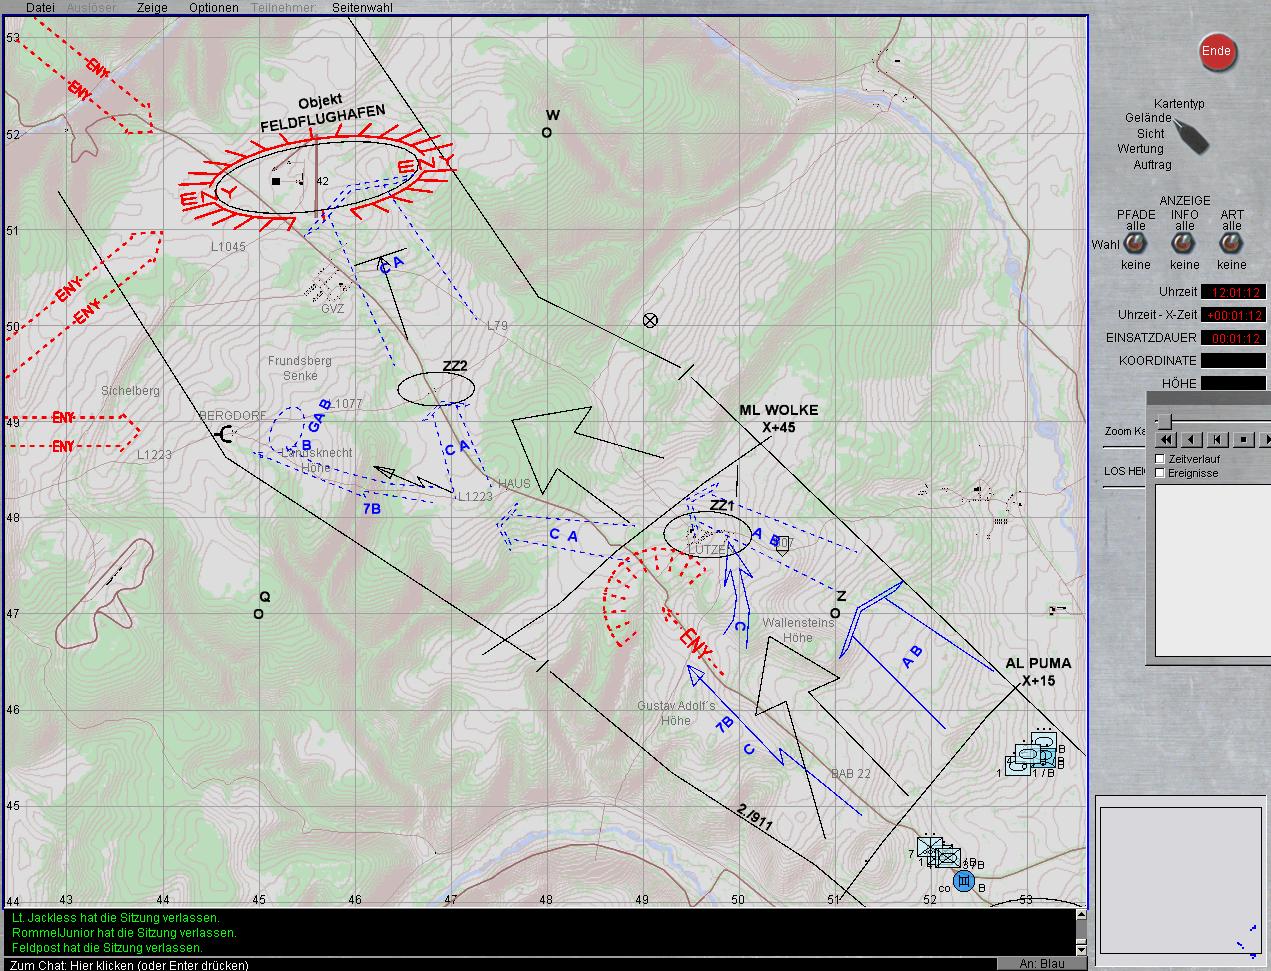Viewport: 1271px width, 971px height.
Task: Turn the Kartentyp selector dial
Action: click(1190, 136)
